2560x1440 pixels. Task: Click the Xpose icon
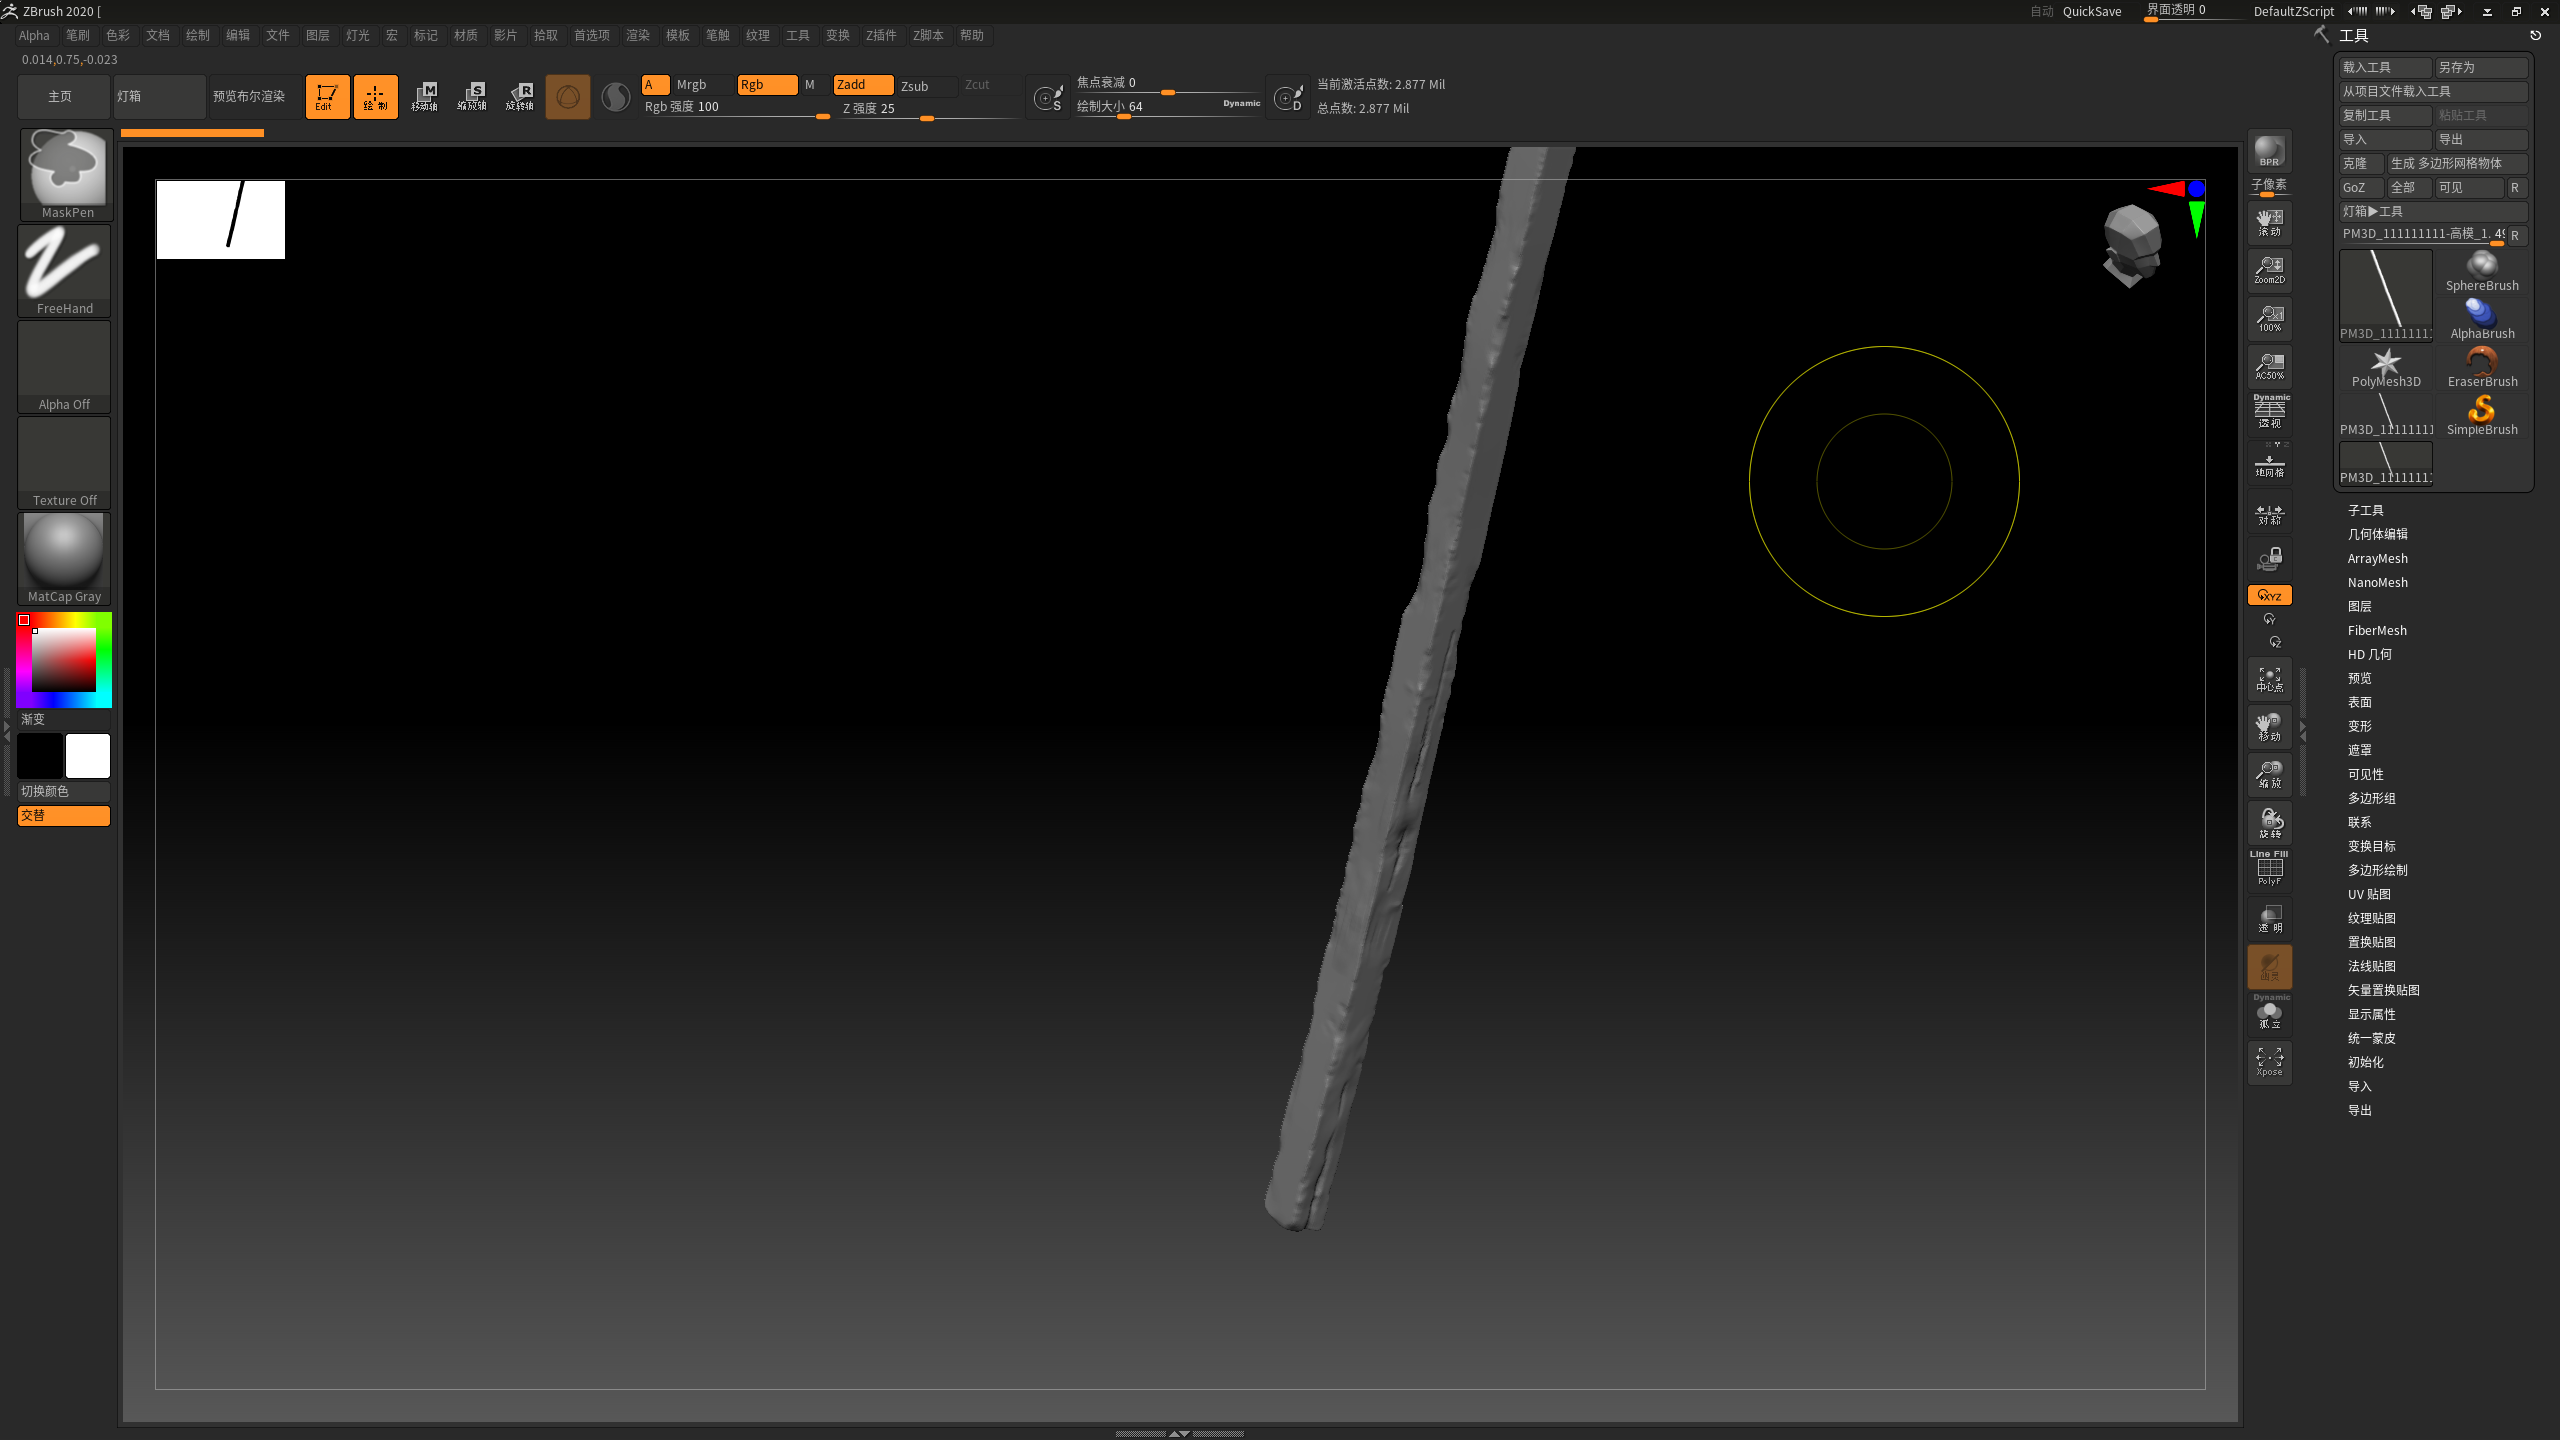(2269, 1061)
